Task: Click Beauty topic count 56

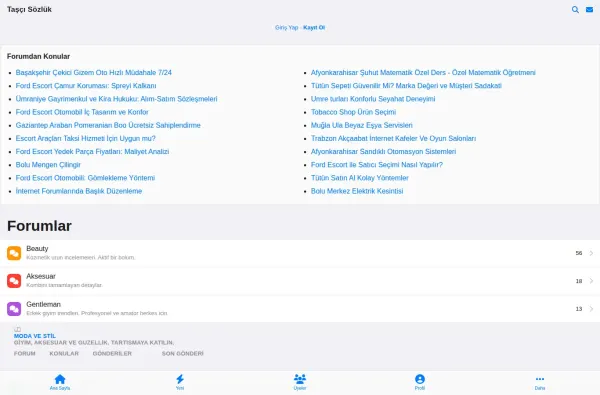Action: click(x=579, y=253)
